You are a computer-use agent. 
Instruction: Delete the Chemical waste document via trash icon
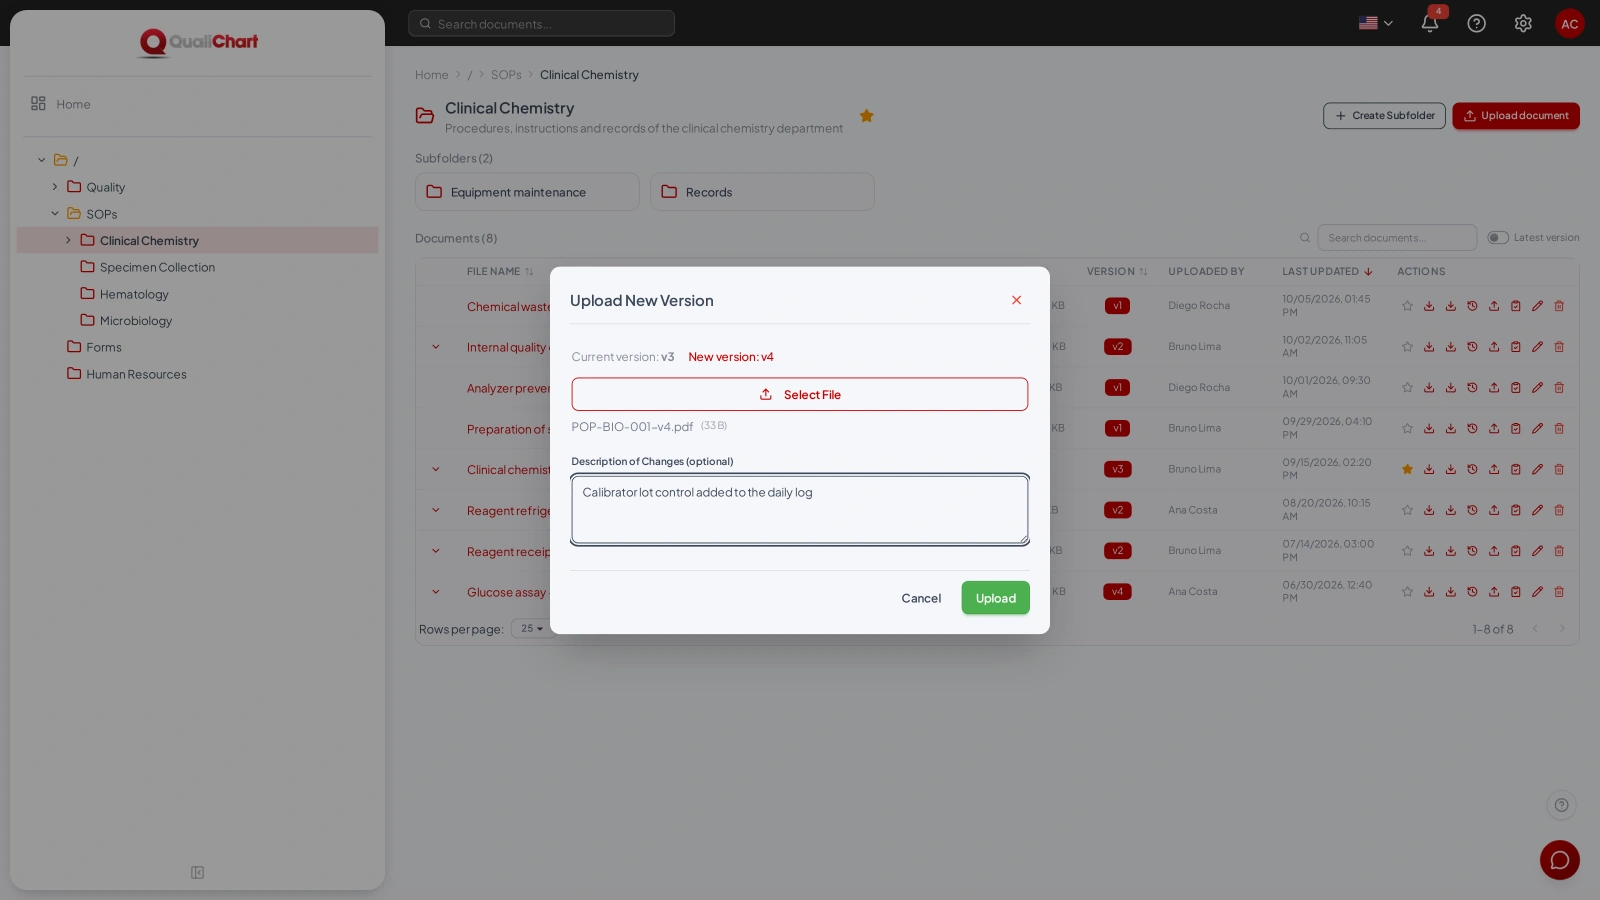(x=1559, y=306)
